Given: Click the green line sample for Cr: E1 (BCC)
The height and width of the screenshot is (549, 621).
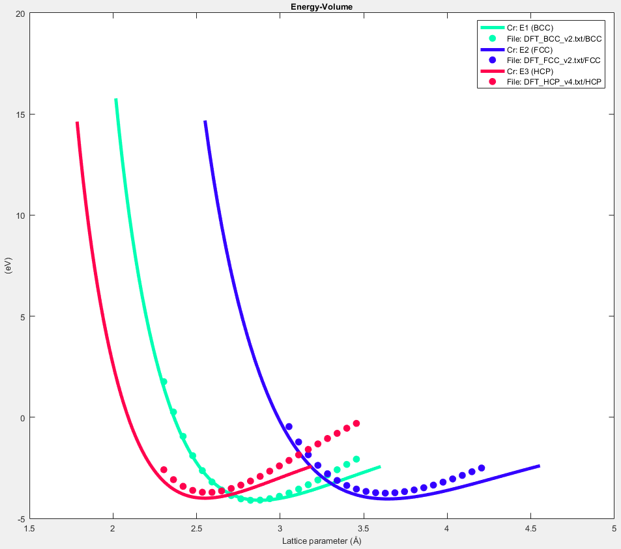Looking at the screenshot, I should (x=491, y=27).
